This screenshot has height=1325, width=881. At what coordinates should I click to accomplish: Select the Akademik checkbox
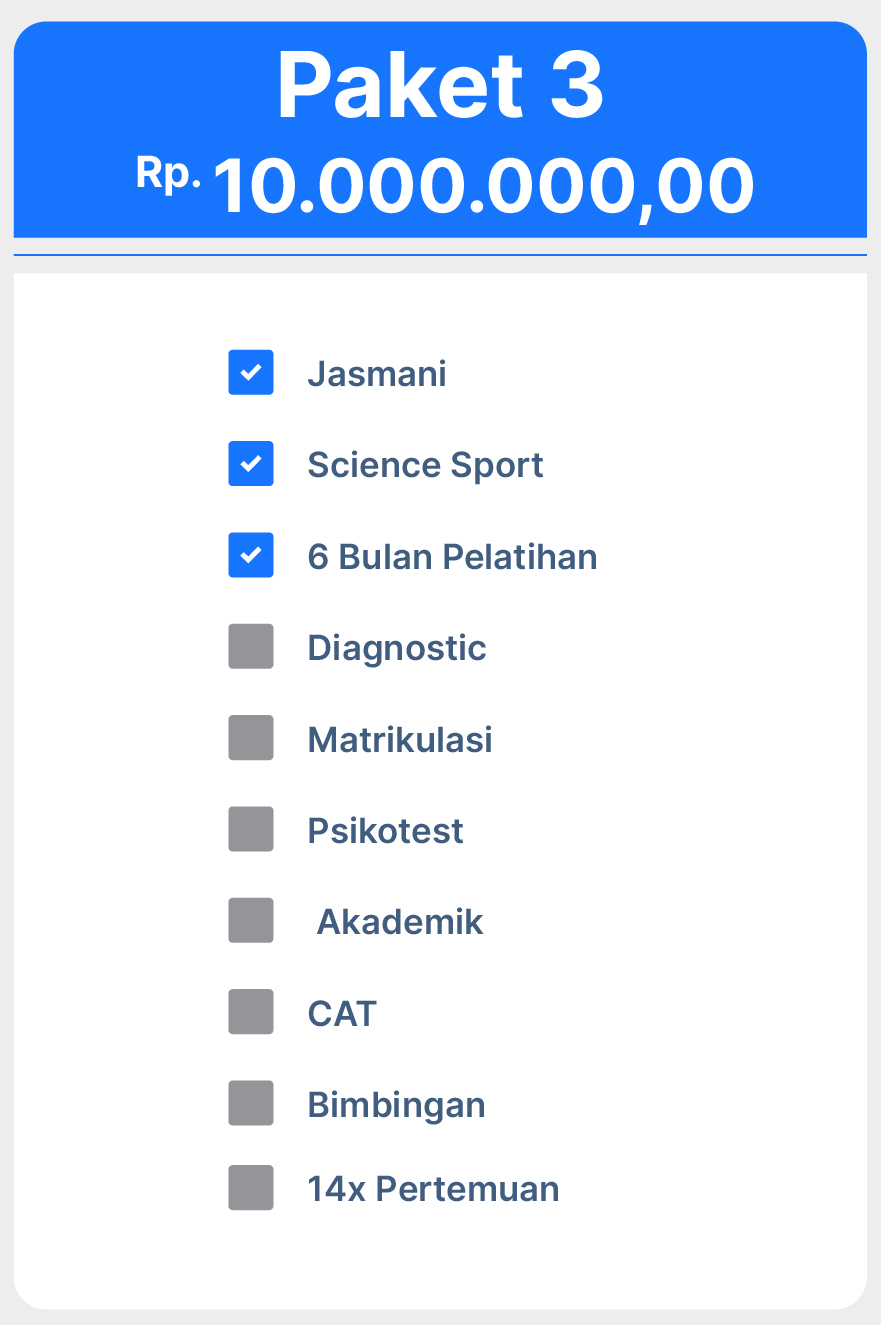coord(251,921)
